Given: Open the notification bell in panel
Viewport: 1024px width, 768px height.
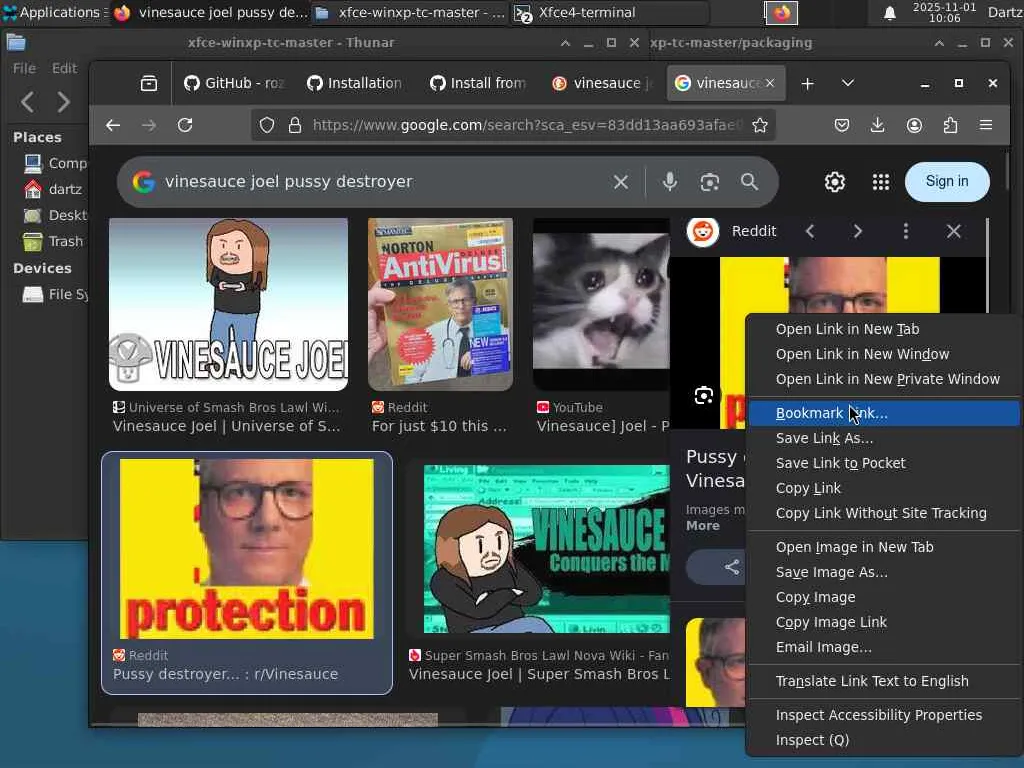Looking at the screenshot, I should [889, 13].
